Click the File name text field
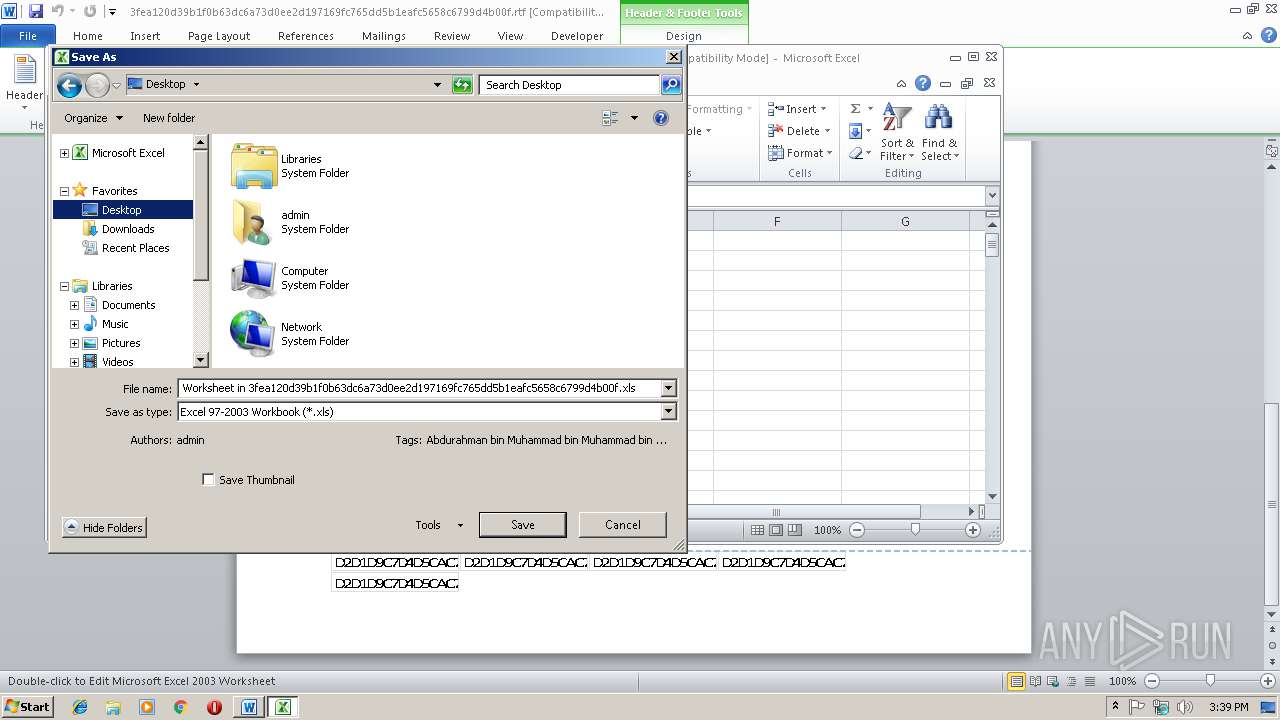The image size is (1280, 720). pyautogui.click(x=419, y=388)
